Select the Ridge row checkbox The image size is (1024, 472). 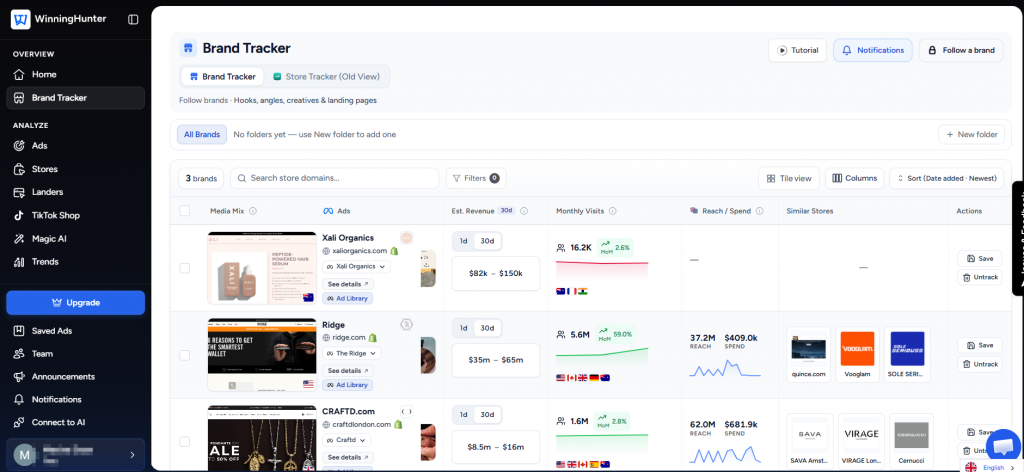point(185,355)
